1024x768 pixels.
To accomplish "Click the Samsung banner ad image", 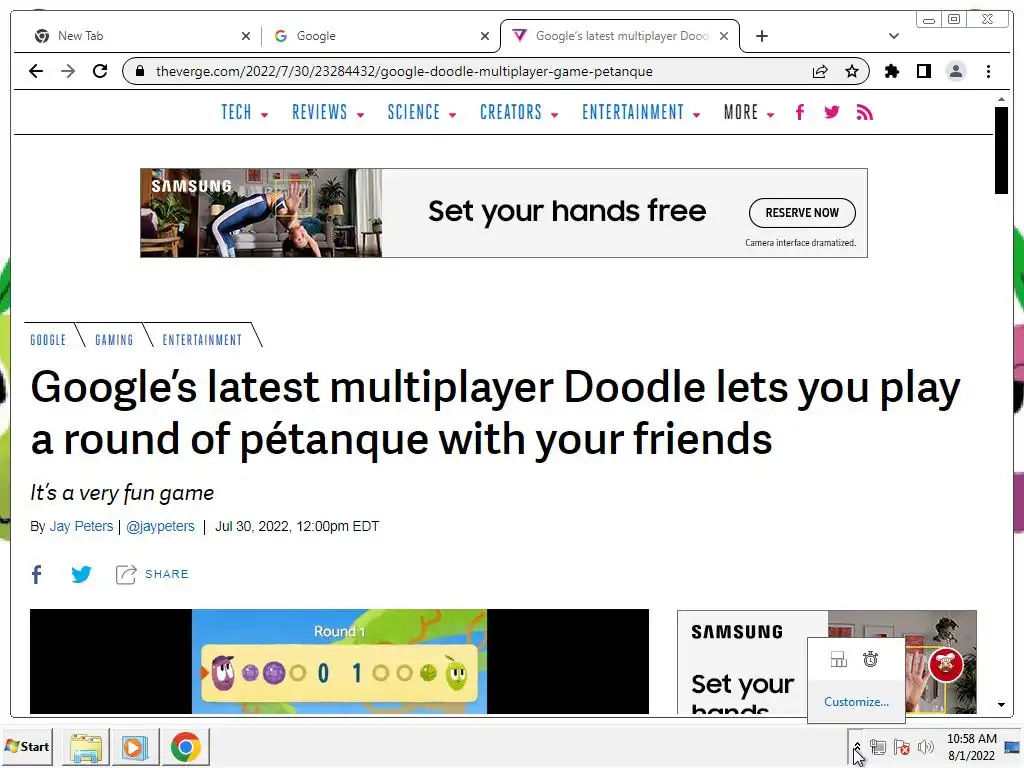I will tap(261, 213).
